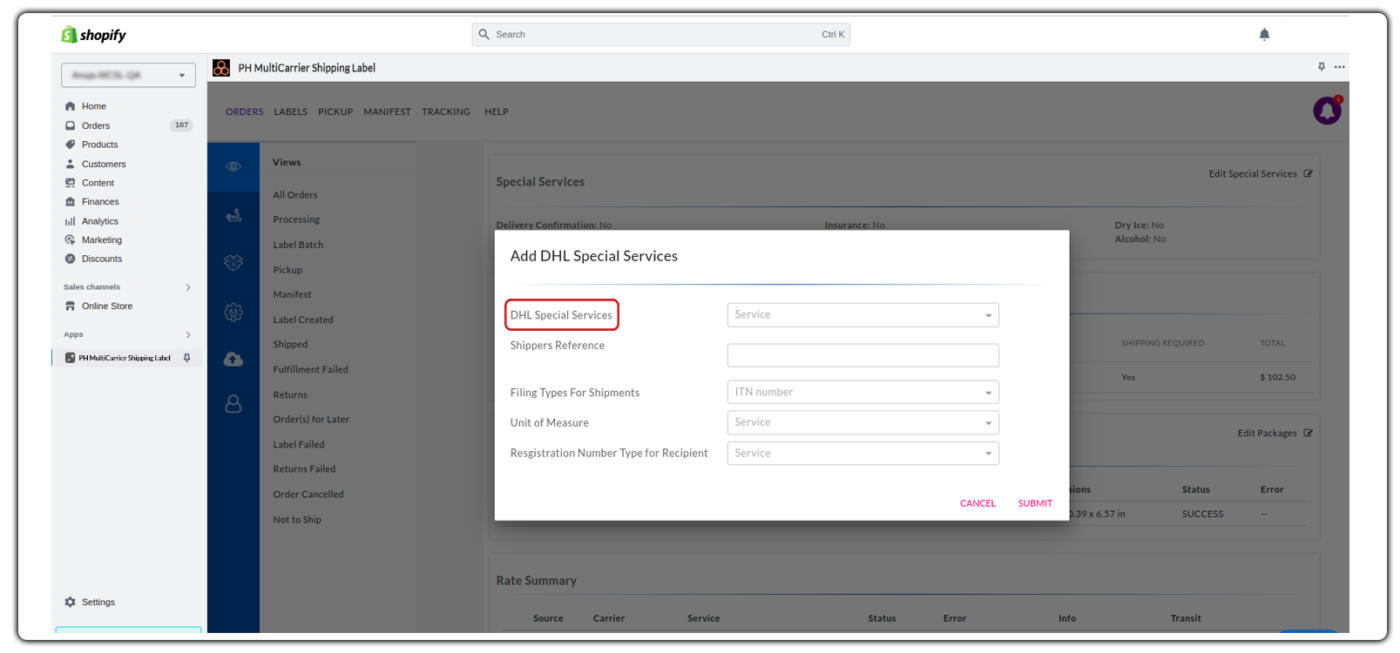Screen dimensions: 1400x653
Task: Select Shipped view
Action: (x=290, y=344)
